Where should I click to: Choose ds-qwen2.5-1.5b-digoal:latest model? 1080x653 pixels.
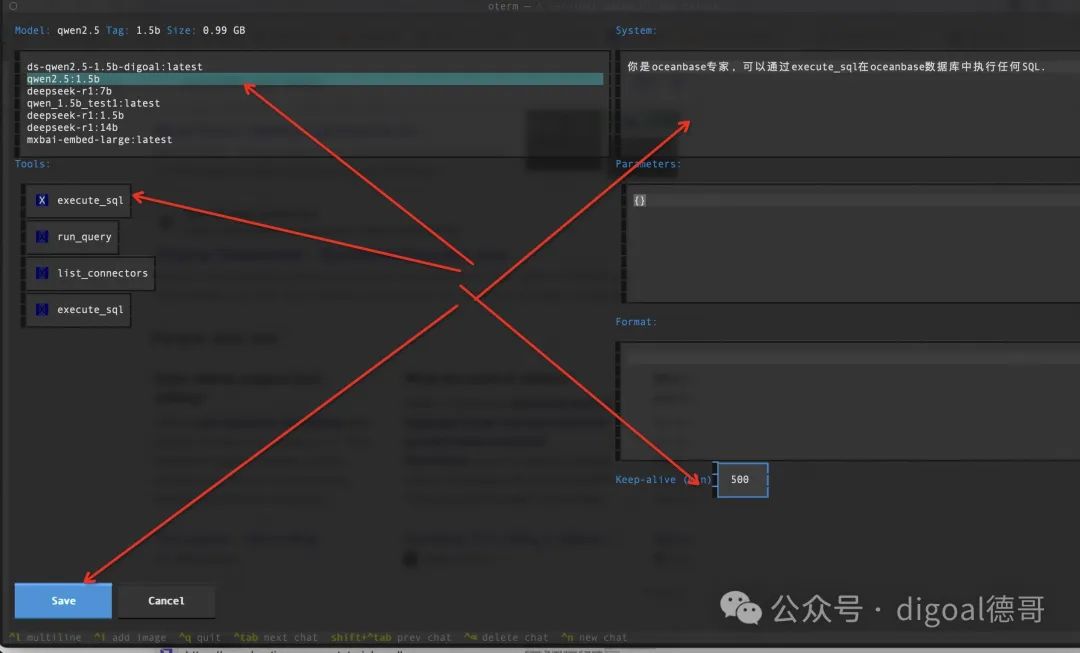point(114,67)
